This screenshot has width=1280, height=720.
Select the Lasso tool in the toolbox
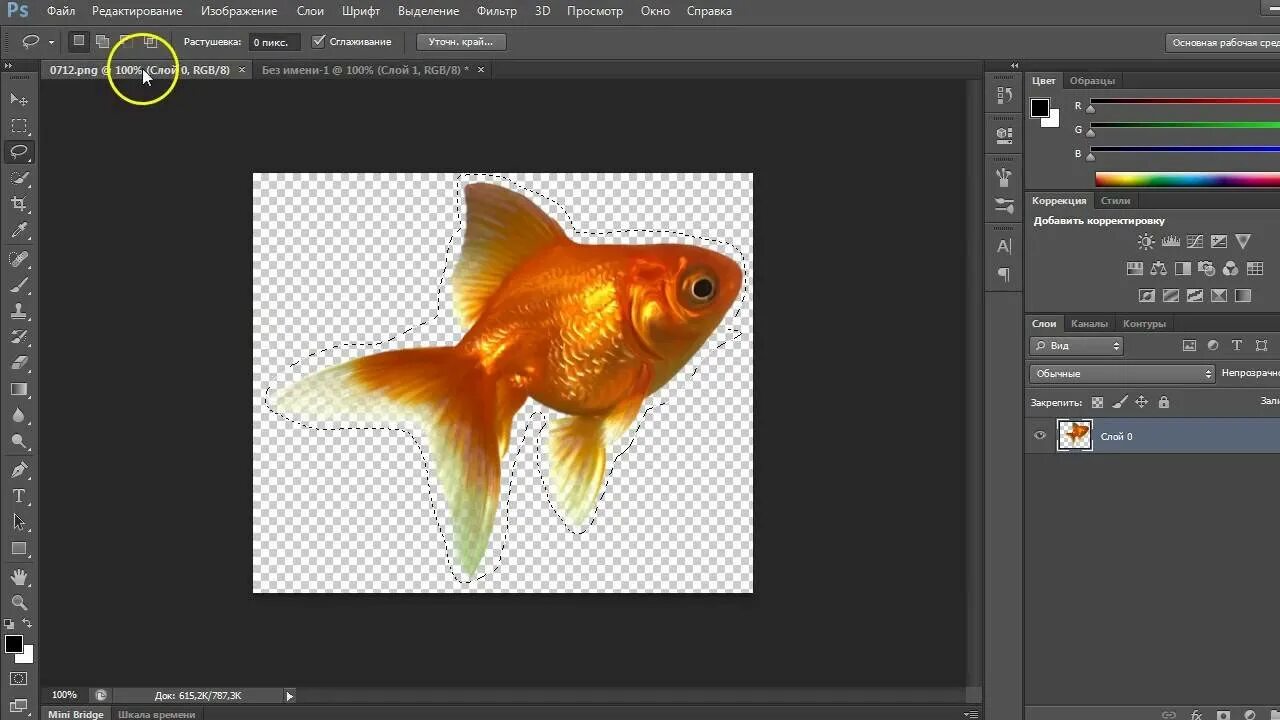[19, 152]
